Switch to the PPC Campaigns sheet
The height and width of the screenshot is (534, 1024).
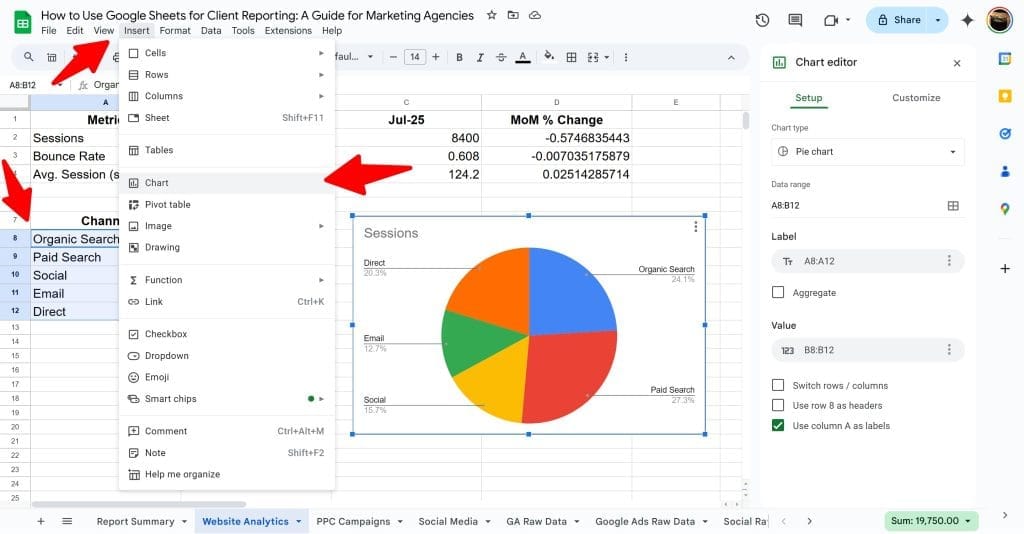pos(353,522)
